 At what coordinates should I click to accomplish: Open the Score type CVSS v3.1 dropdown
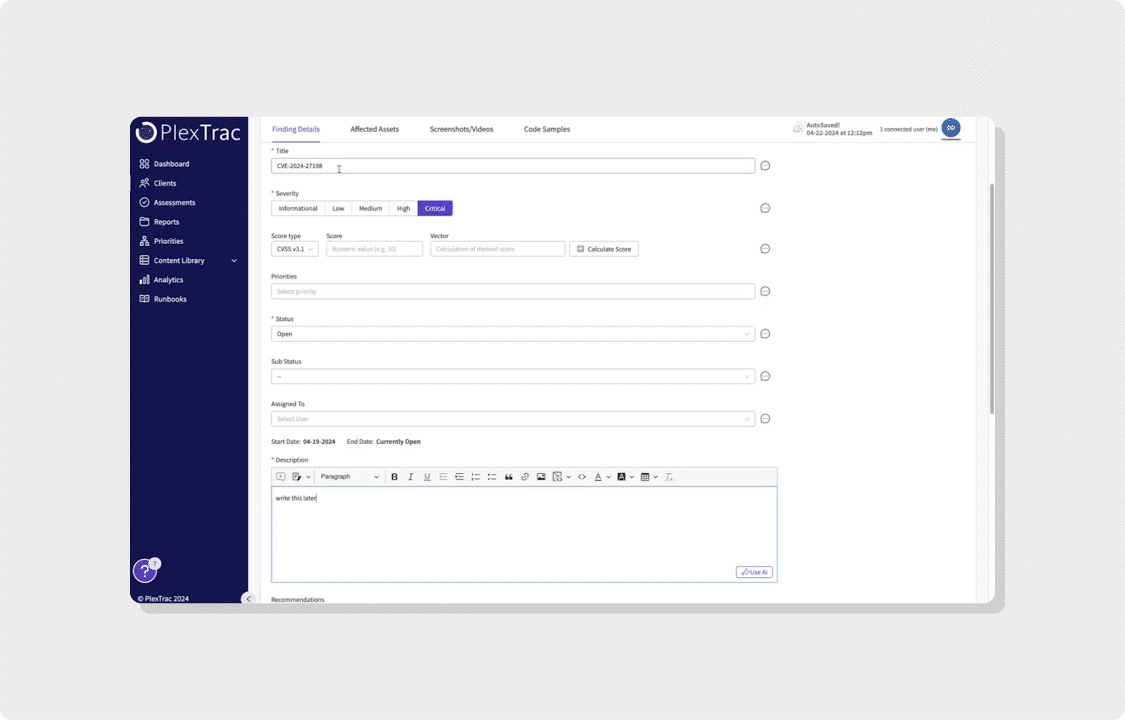(x=295, y=249)
